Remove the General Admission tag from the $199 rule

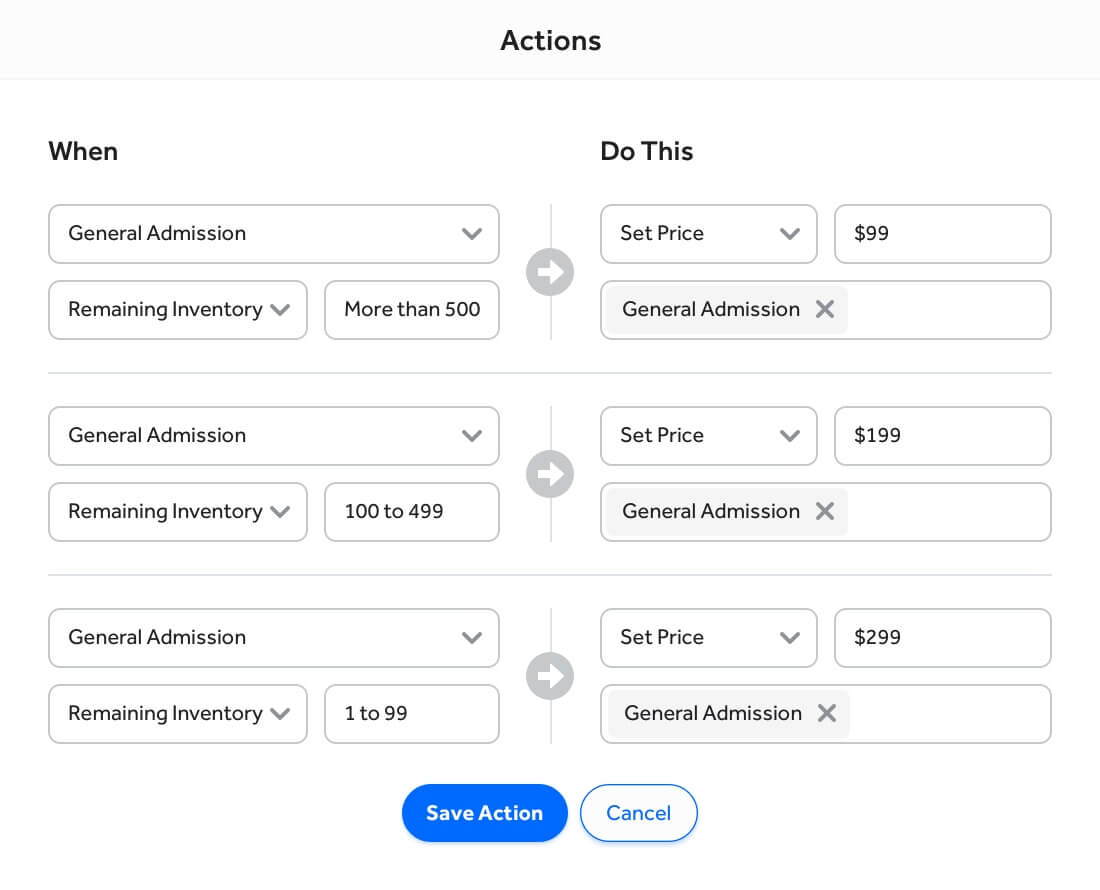824,511
